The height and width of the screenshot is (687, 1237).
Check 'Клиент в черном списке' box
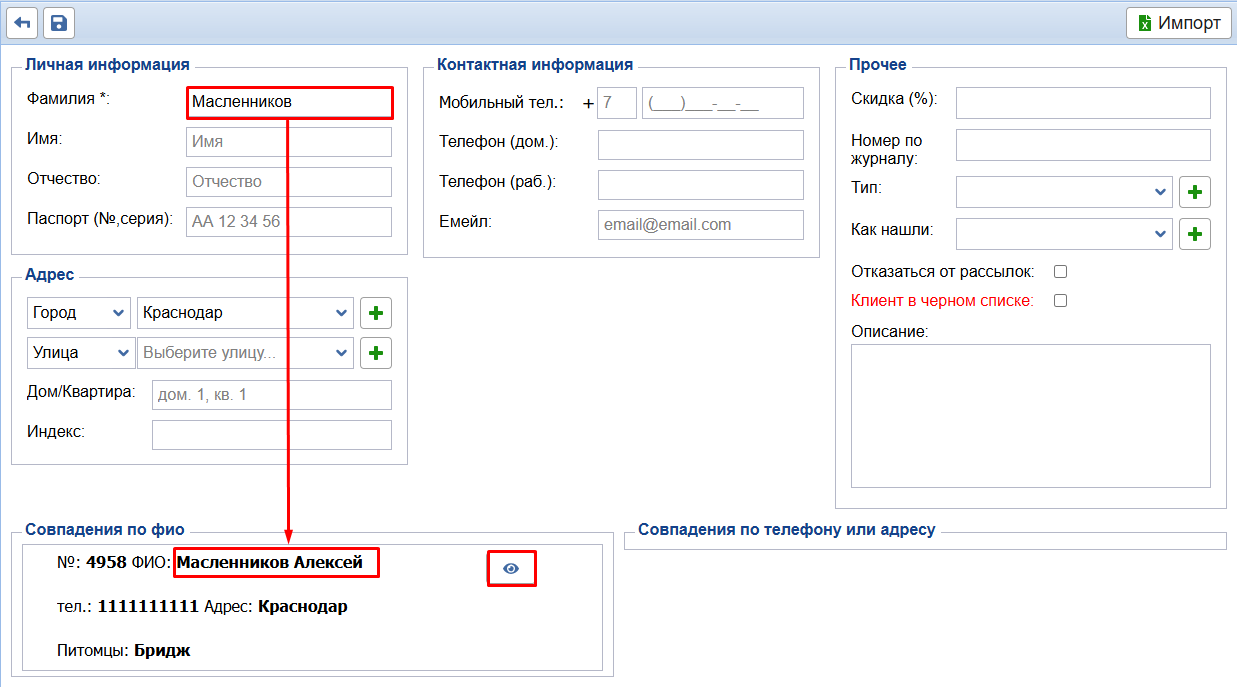coord(1061,300)
